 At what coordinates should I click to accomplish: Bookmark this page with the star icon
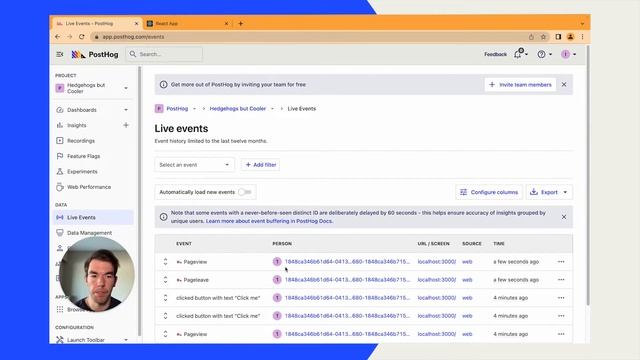click(543, 37)
